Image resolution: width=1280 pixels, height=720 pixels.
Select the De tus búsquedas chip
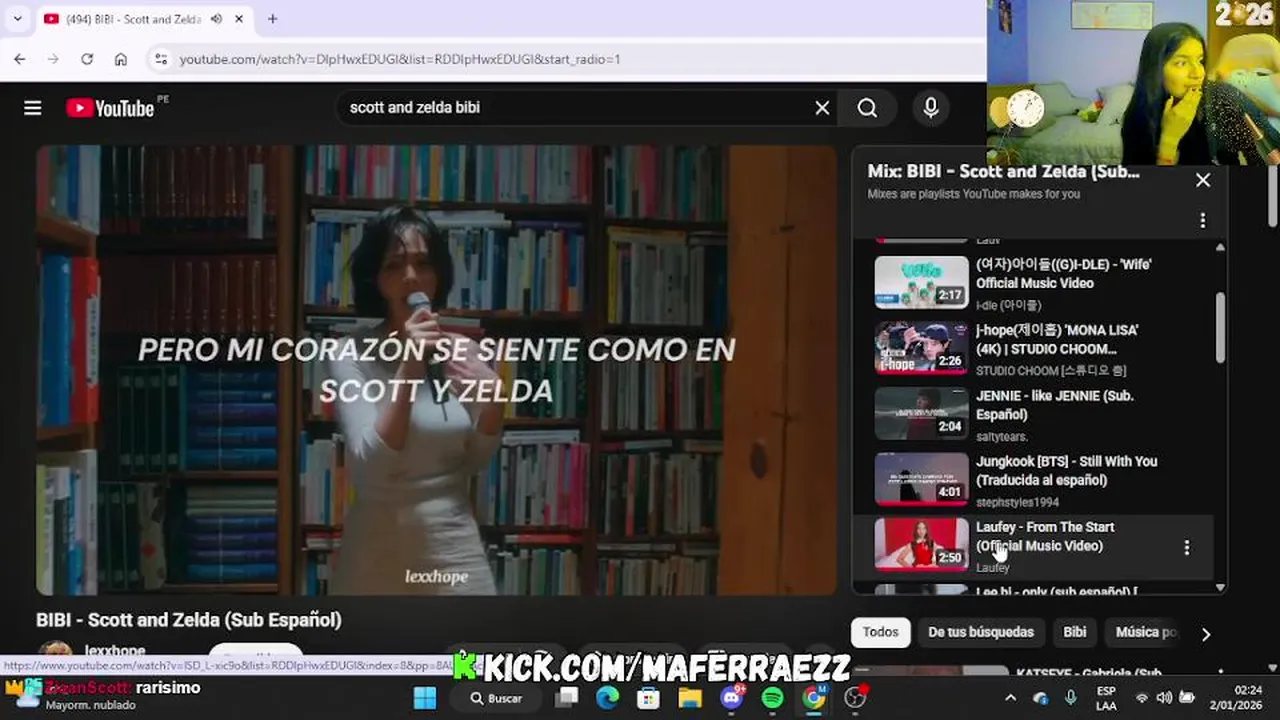click(980, 632)
